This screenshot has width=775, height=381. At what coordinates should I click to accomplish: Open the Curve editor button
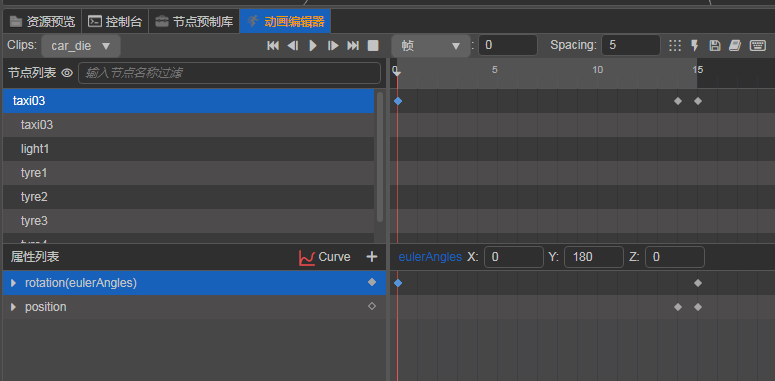tap(325, 257)
